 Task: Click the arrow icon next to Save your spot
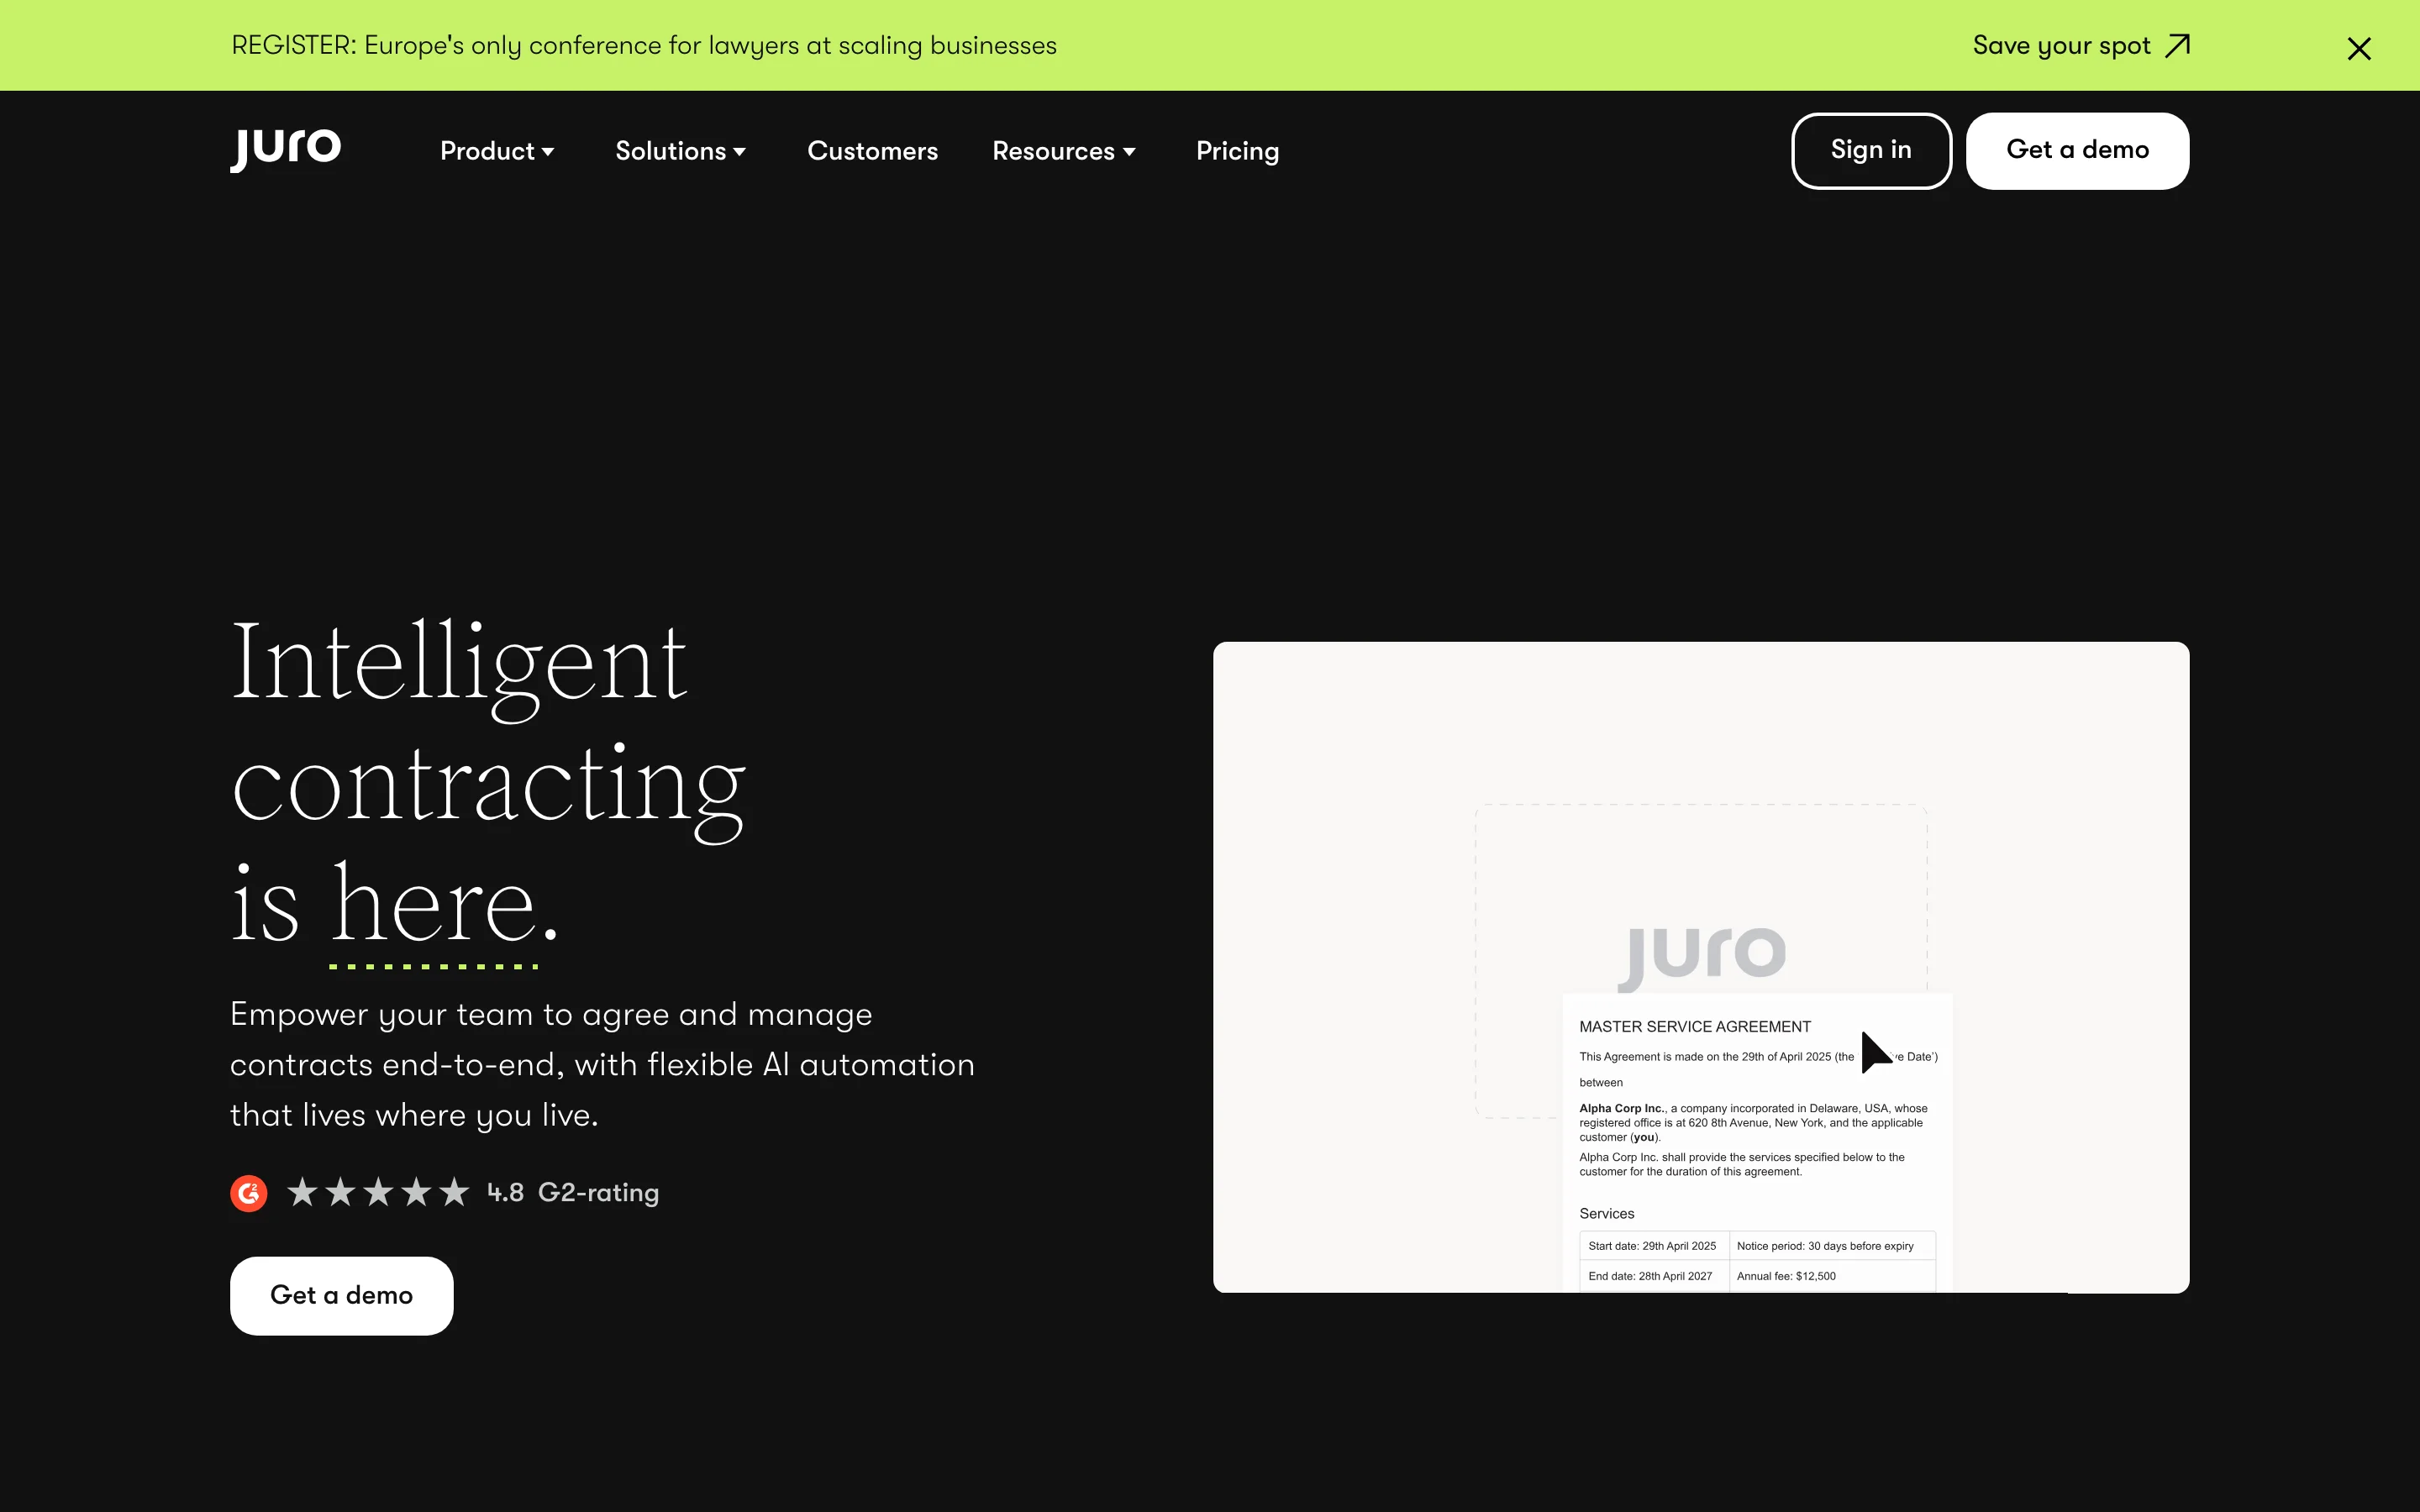2177,45
